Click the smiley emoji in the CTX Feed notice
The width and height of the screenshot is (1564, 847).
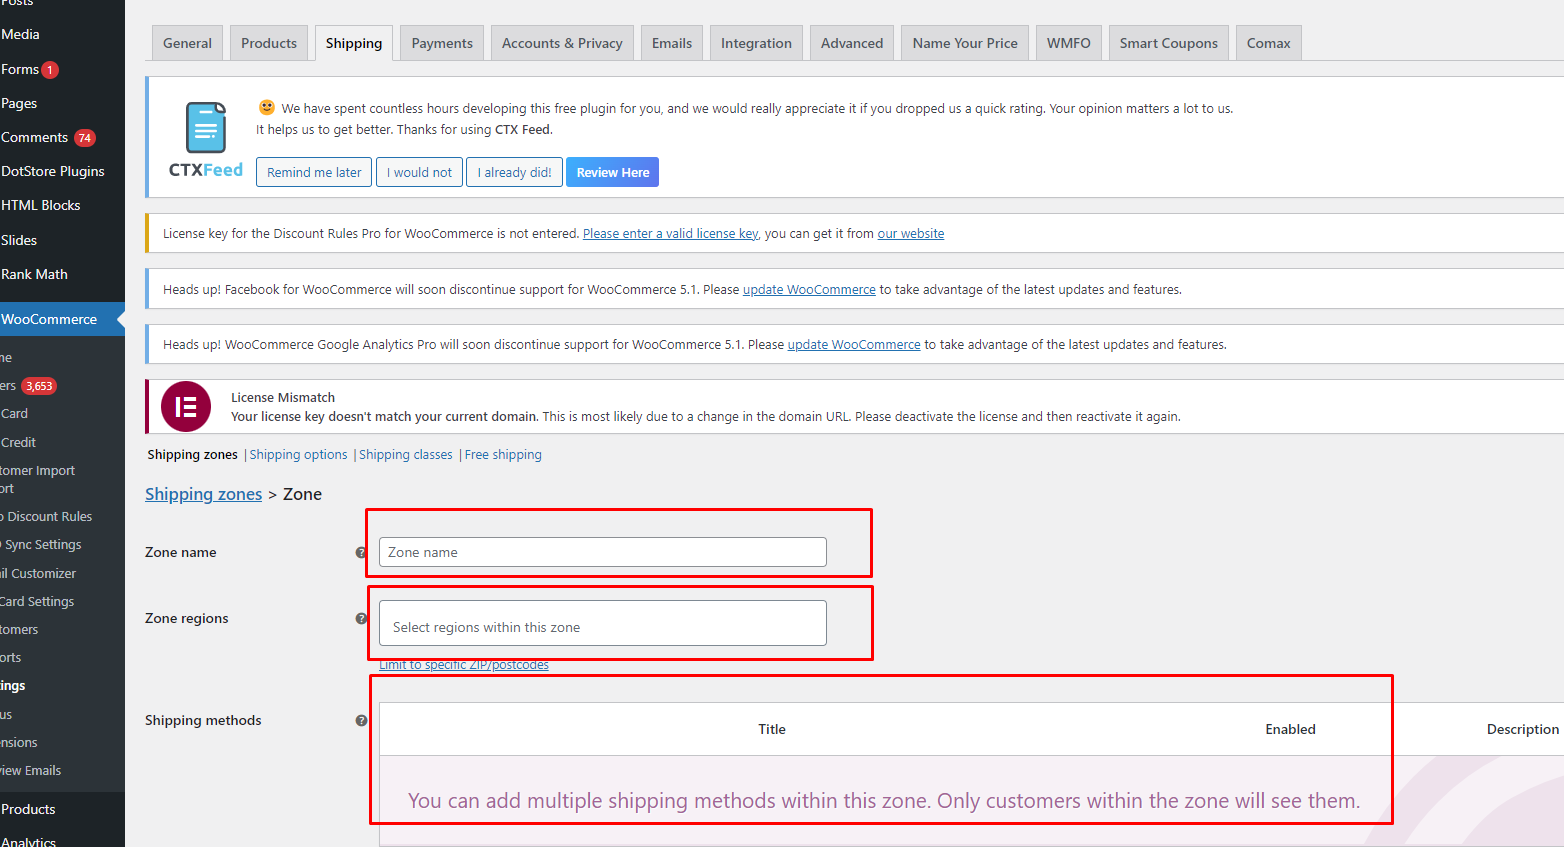(267, 107)
